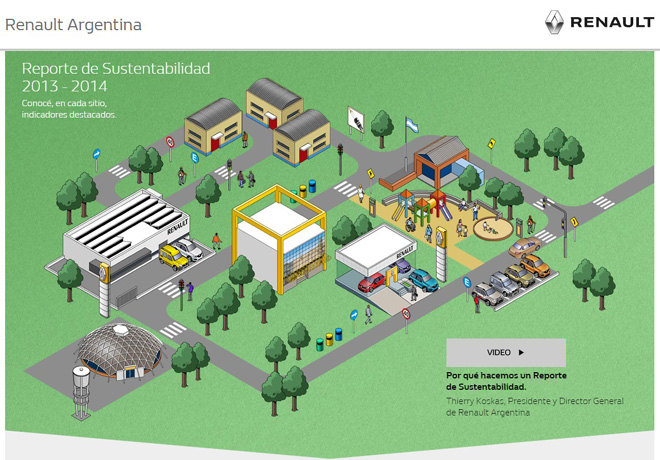Select the Renault factory building with striped roof
The width and height of the screenshot is (660, 460).
122,230
